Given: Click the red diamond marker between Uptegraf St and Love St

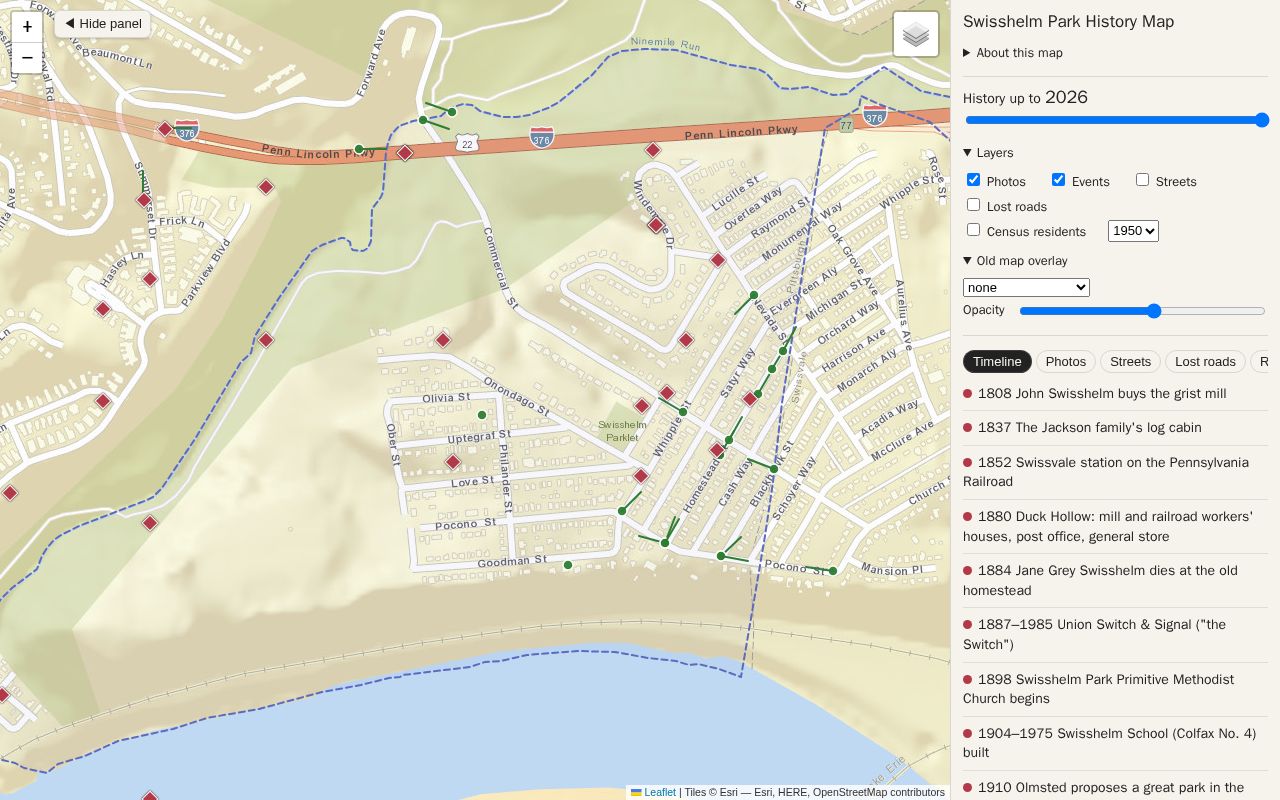Looking at the screenshot, I should (x=453, y=462).
